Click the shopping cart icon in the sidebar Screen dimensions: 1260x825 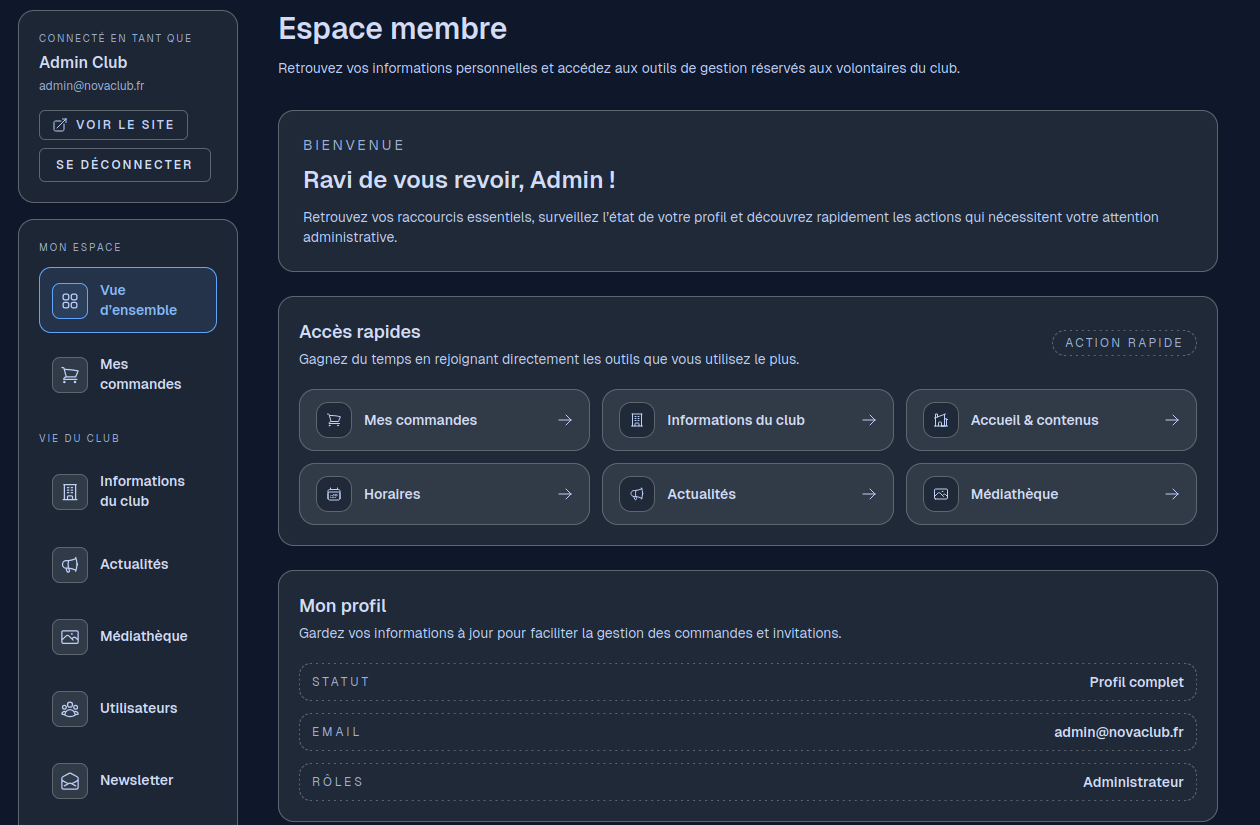70,375
